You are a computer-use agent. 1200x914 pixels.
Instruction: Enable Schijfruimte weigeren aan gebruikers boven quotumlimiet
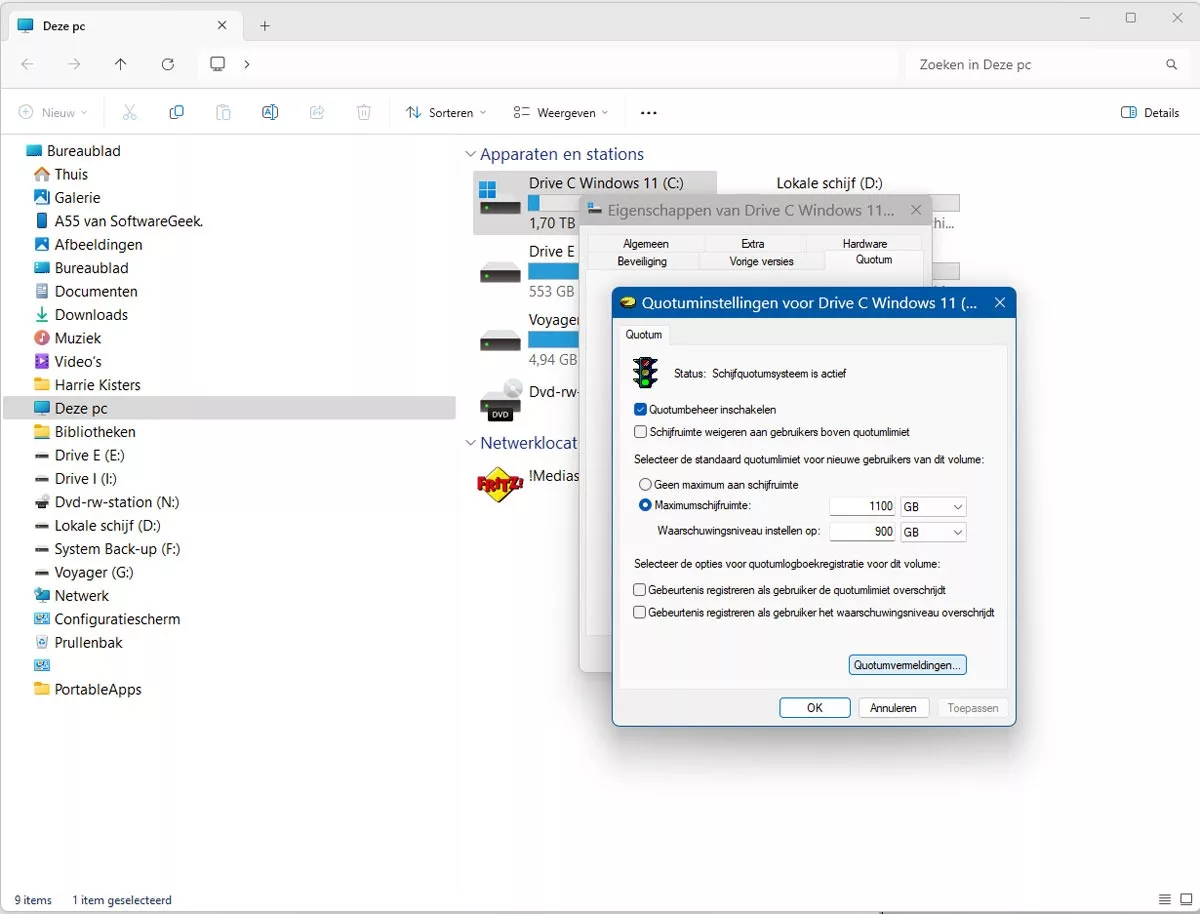point(640,432)
